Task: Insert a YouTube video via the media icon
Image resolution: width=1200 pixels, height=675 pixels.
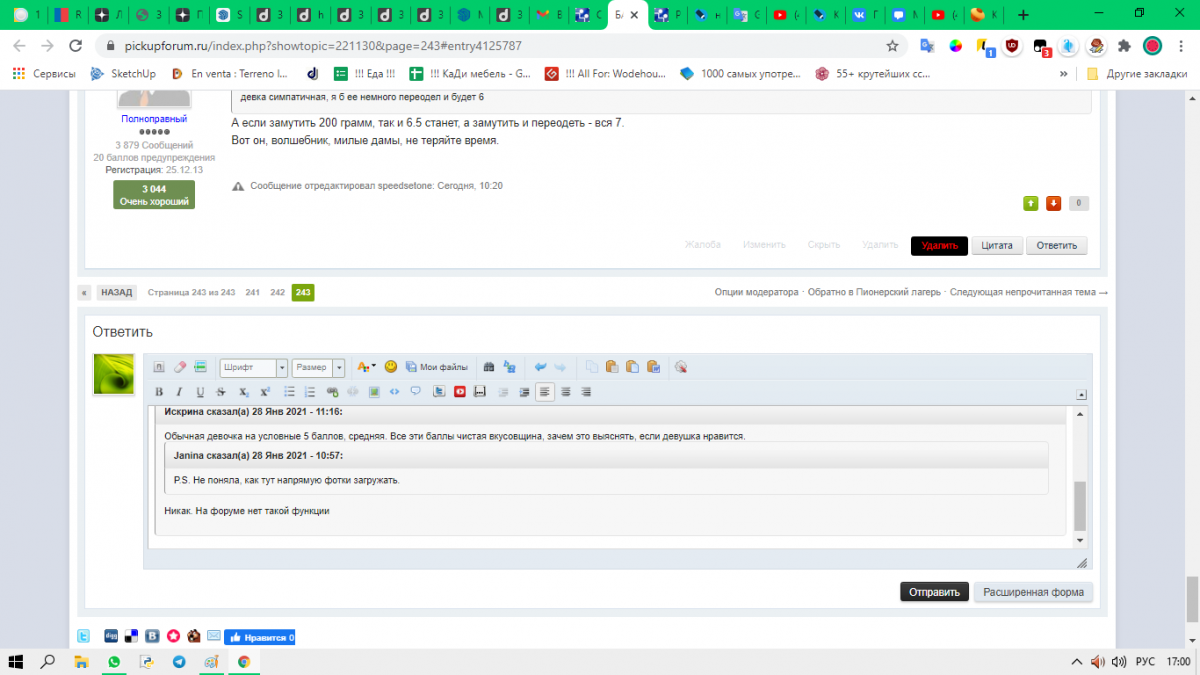Action: 460,392
